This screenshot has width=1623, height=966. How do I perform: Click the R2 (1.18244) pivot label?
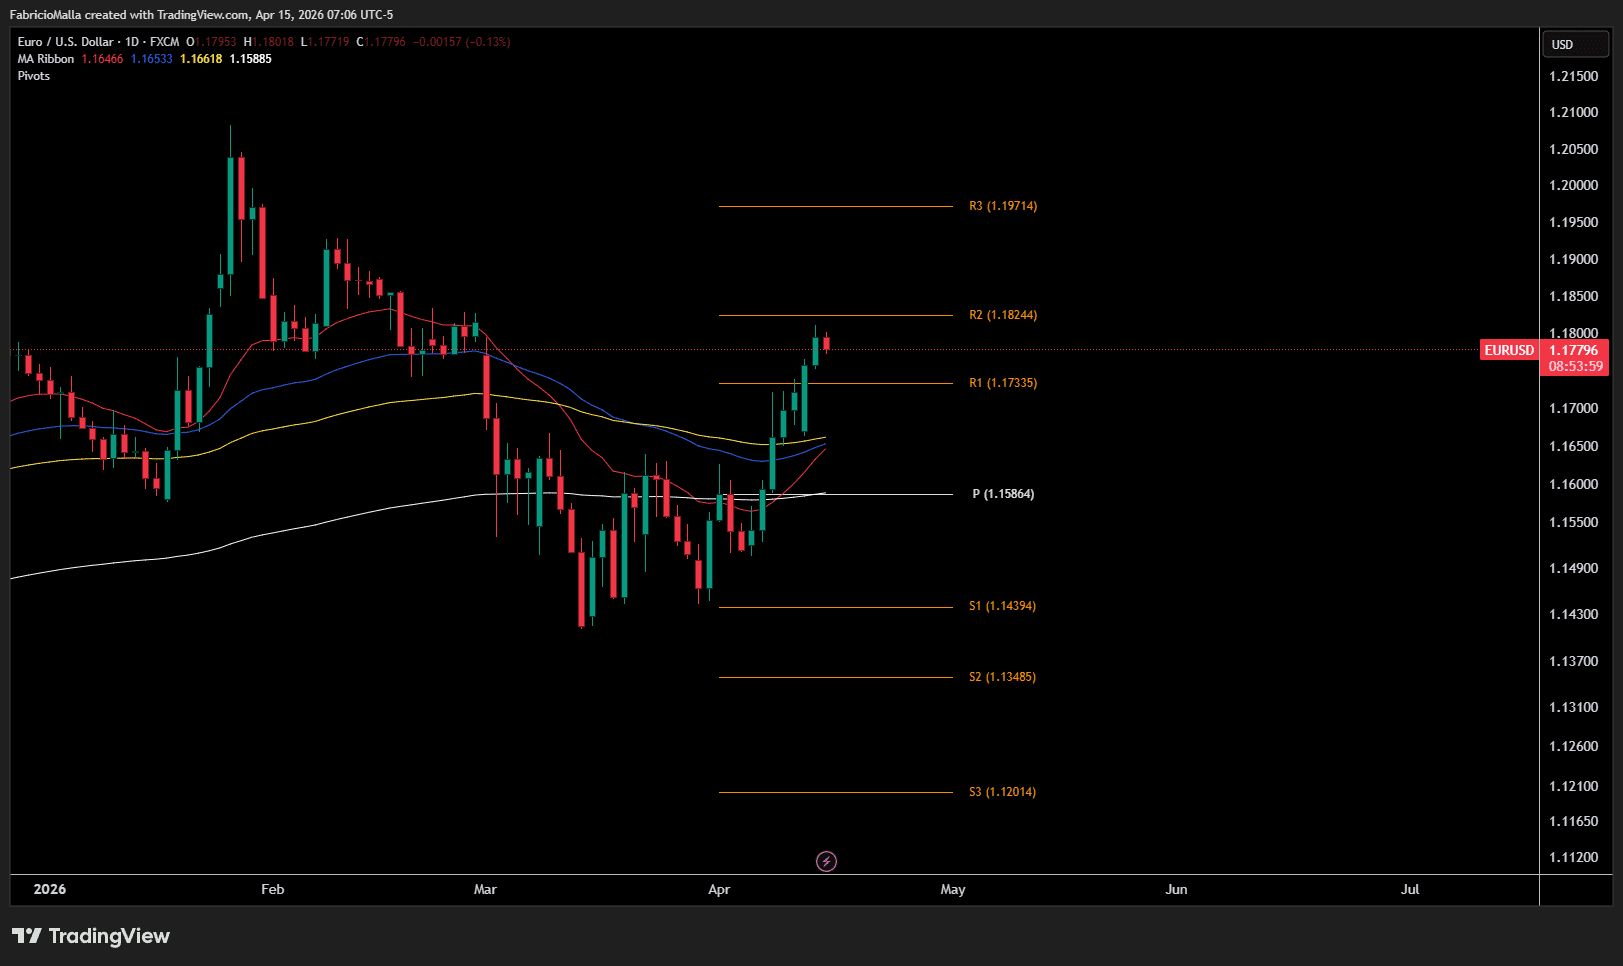(1003, 315)
